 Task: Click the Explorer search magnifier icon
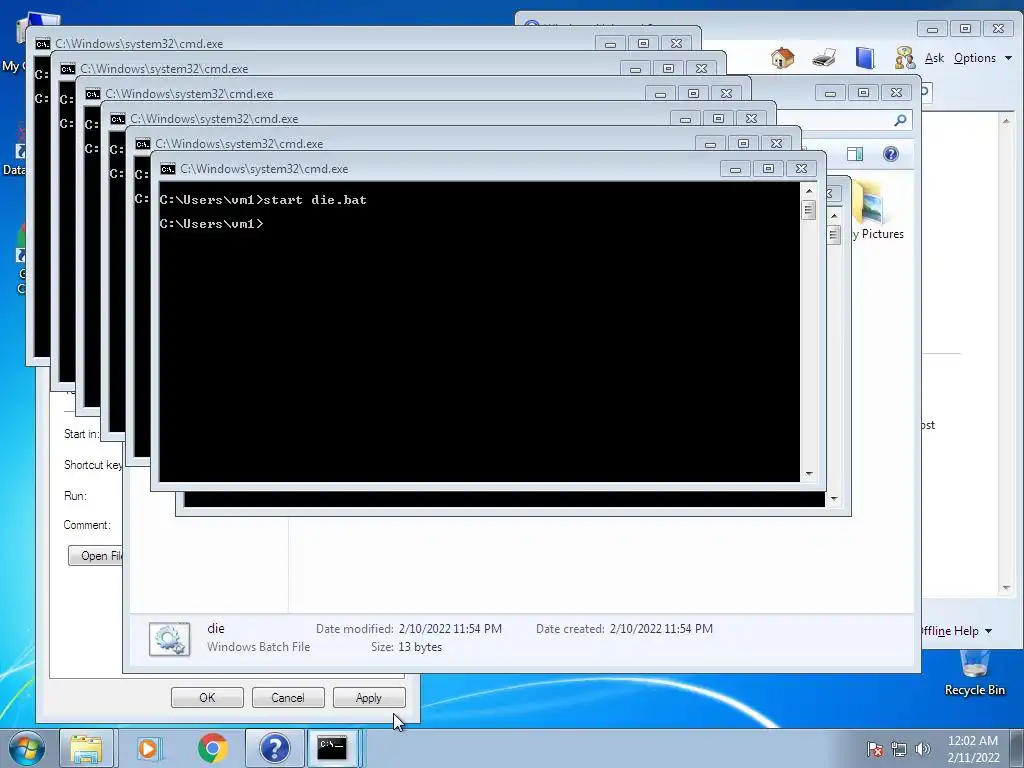point(900,120)
